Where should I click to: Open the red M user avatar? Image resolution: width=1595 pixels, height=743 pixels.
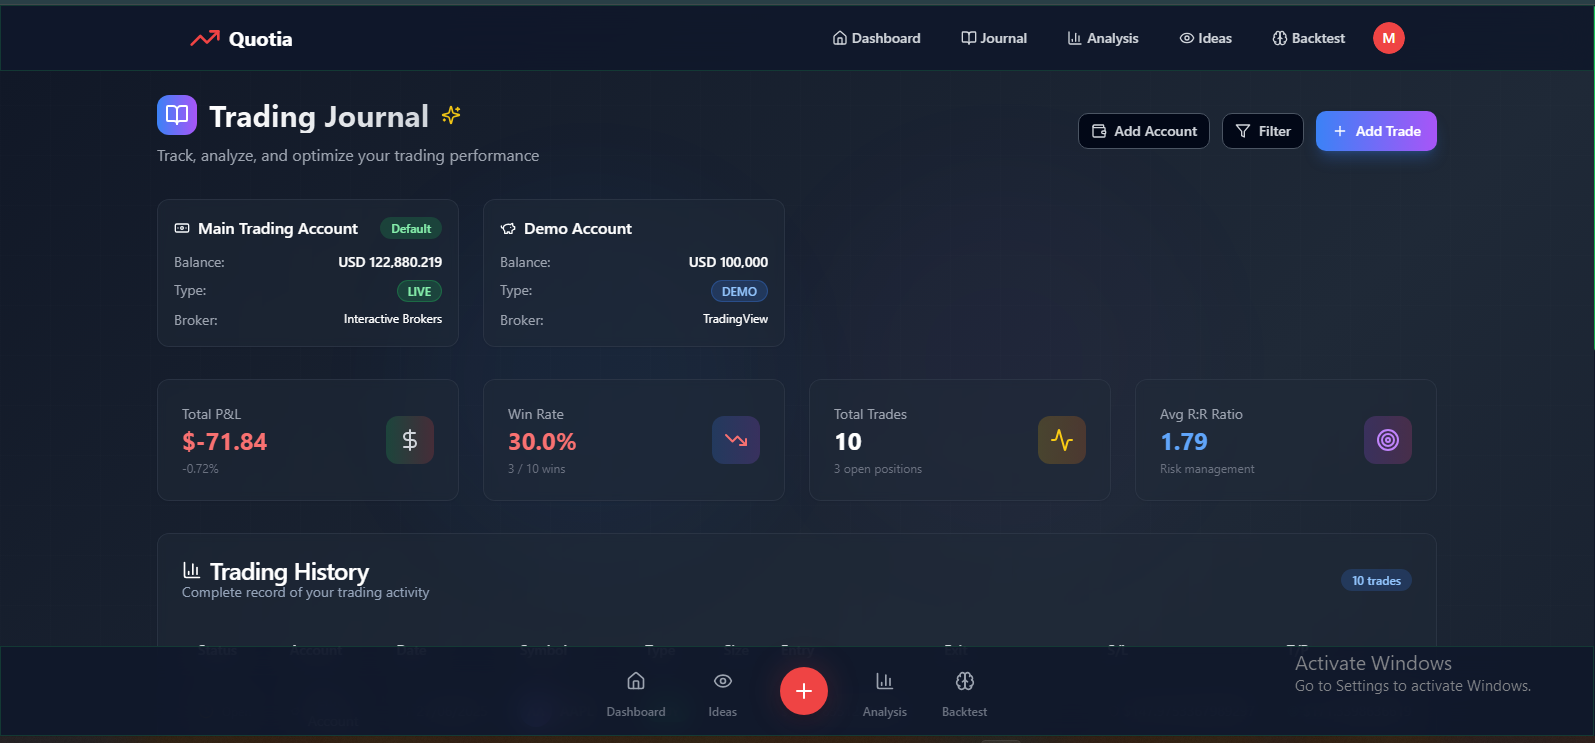click(x=1388, y=38)
